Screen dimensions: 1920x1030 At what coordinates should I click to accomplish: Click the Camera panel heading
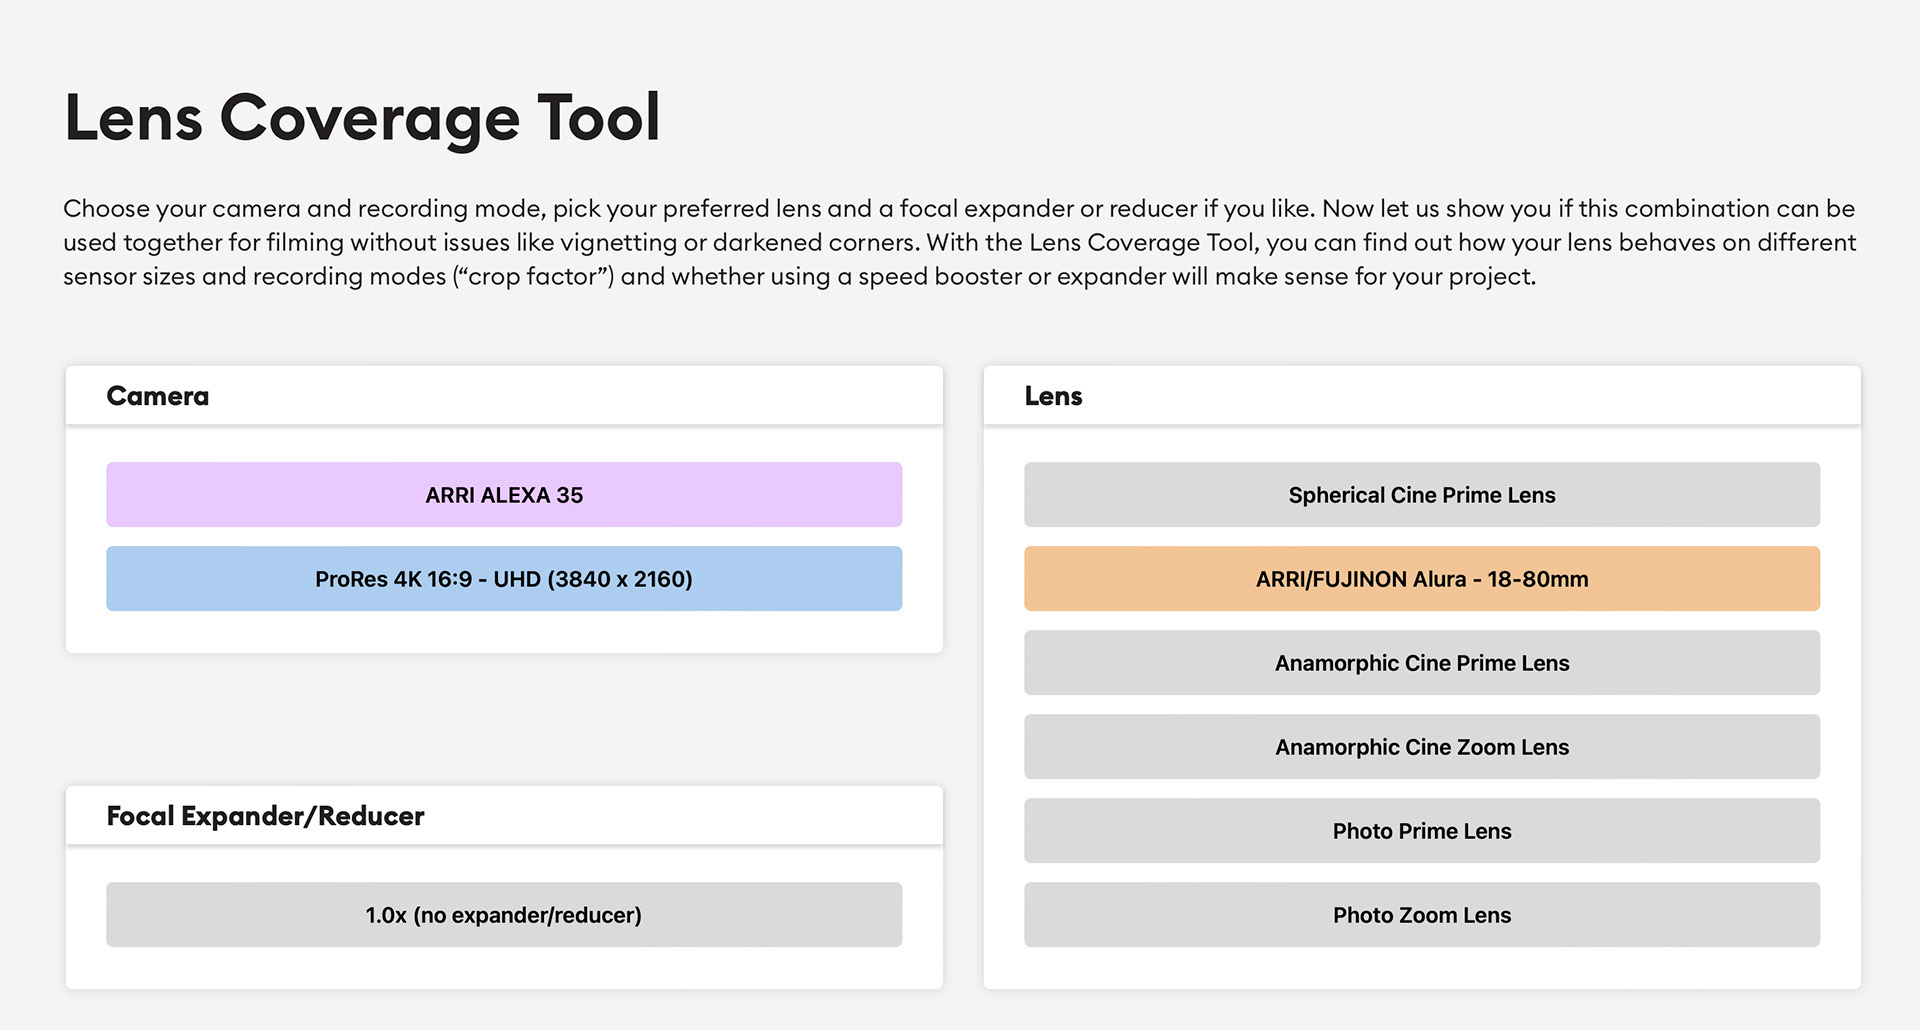click(x=158, y=396)
